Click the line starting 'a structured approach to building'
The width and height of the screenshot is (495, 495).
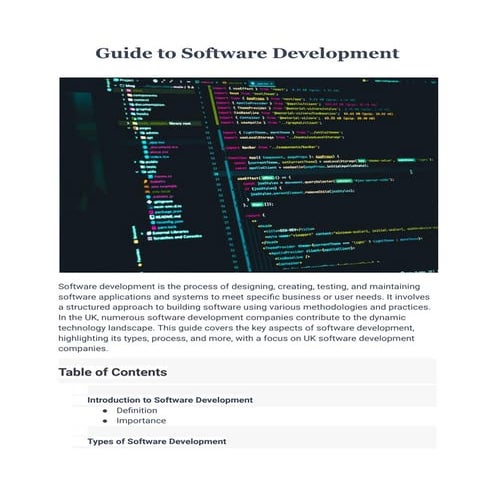pos(244,307)
